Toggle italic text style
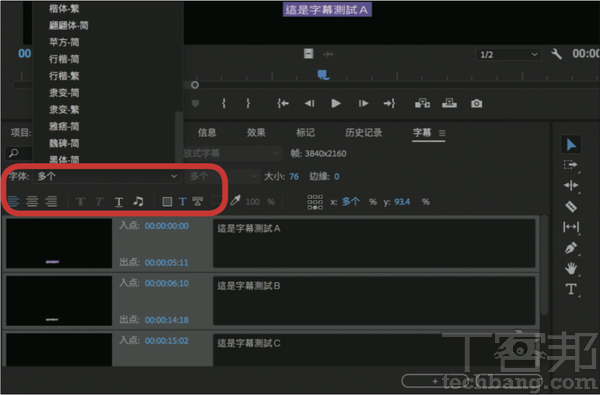This screenshot has width=600, height=395. [99, 201]
